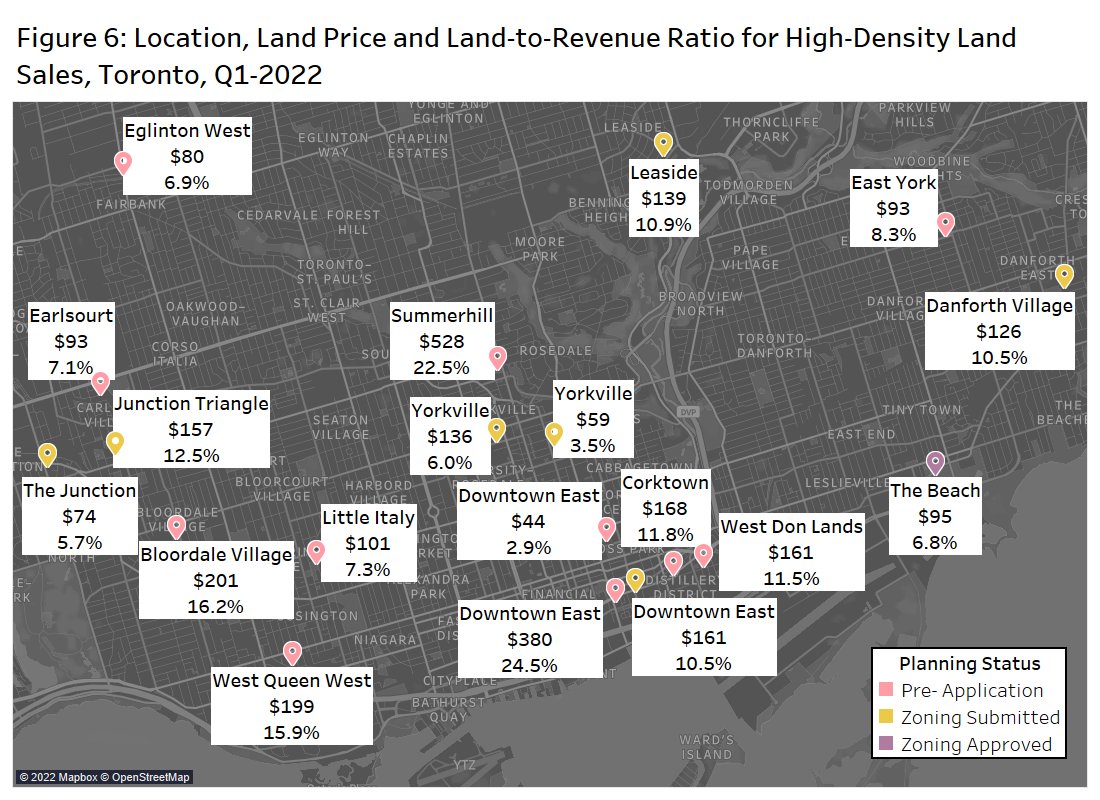Click the Downtown East $380 label
This screenshot has height=800, width=1100.
[x=530, y=638]
